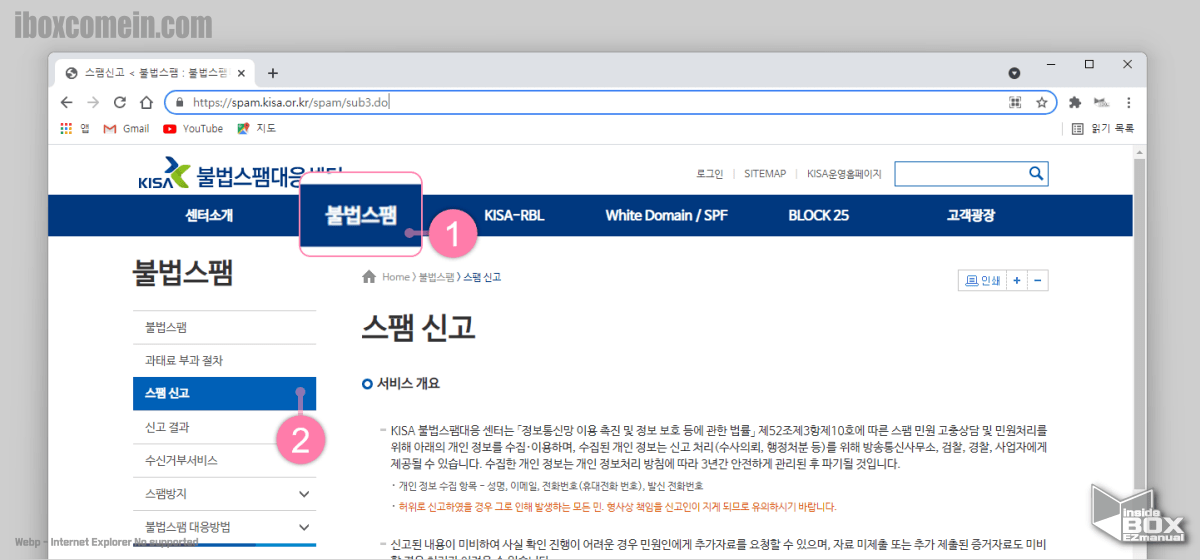Close the 스팸신고 browser tab
The image size is (1200, 560).
tap(241, 73)
